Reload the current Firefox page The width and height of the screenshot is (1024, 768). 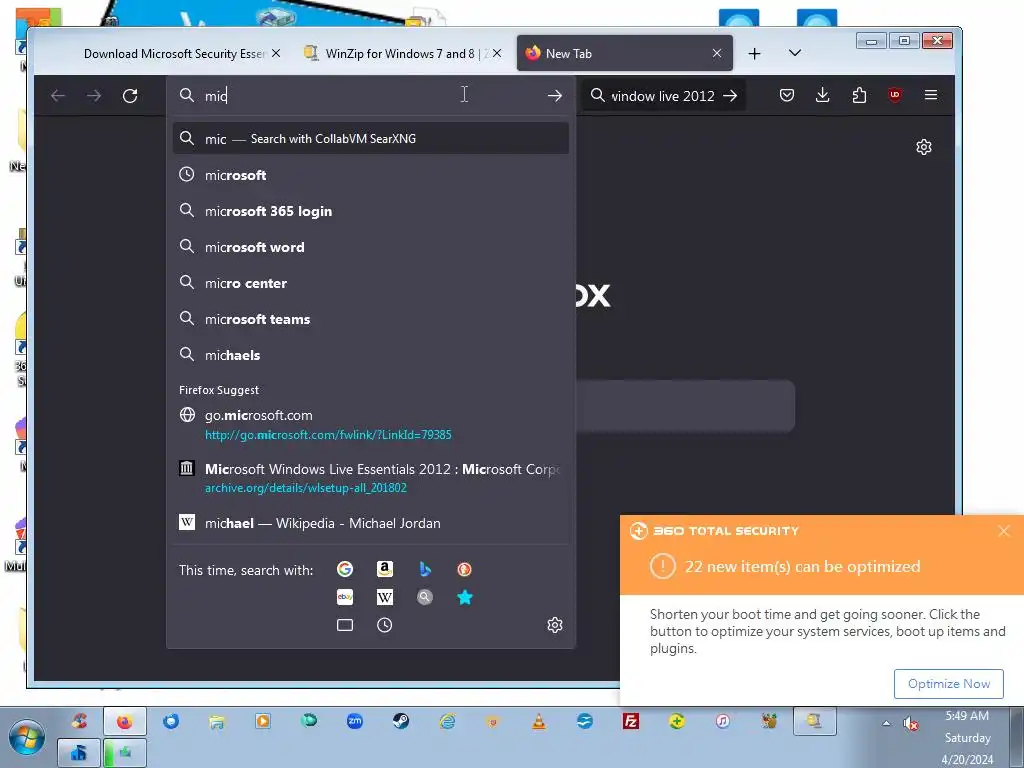click(130, 96)
